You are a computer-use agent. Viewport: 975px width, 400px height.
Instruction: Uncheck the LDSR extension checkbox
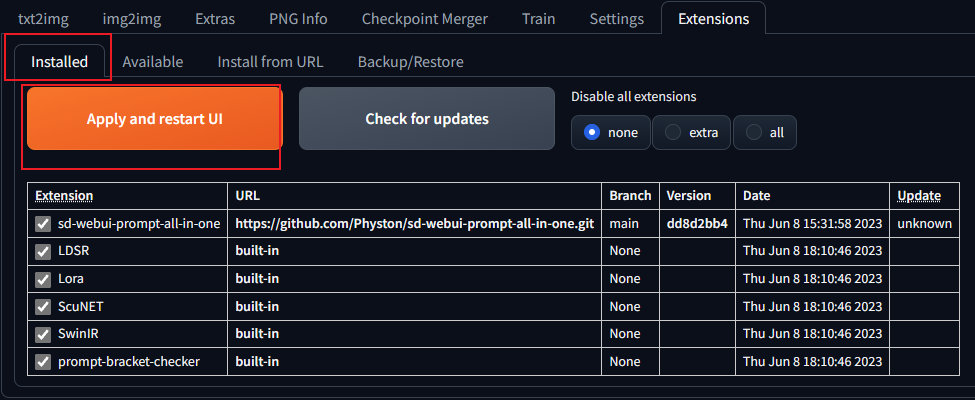[43, 251]
